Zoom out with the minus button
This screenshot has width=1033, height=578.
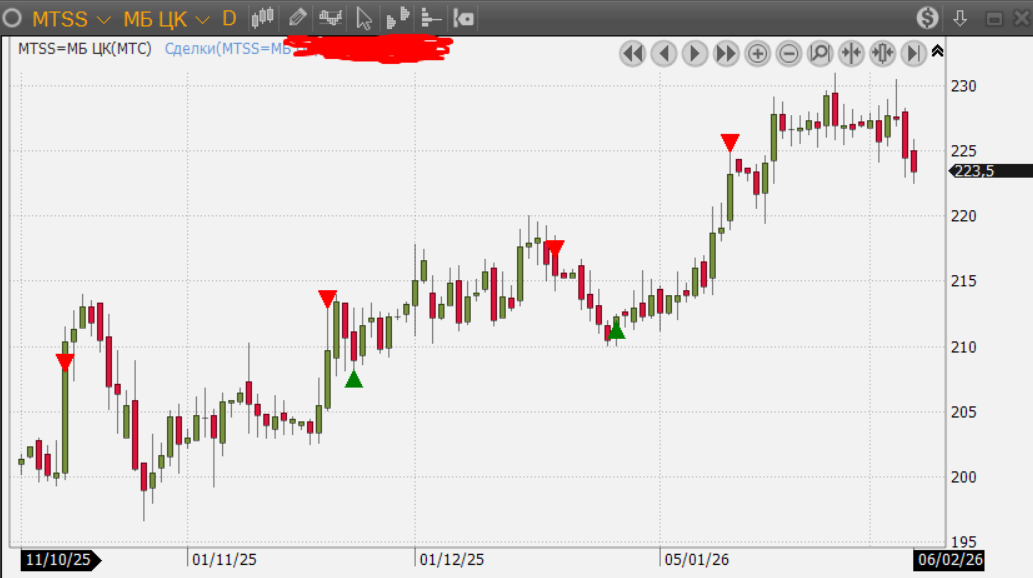tap(789, 53)
